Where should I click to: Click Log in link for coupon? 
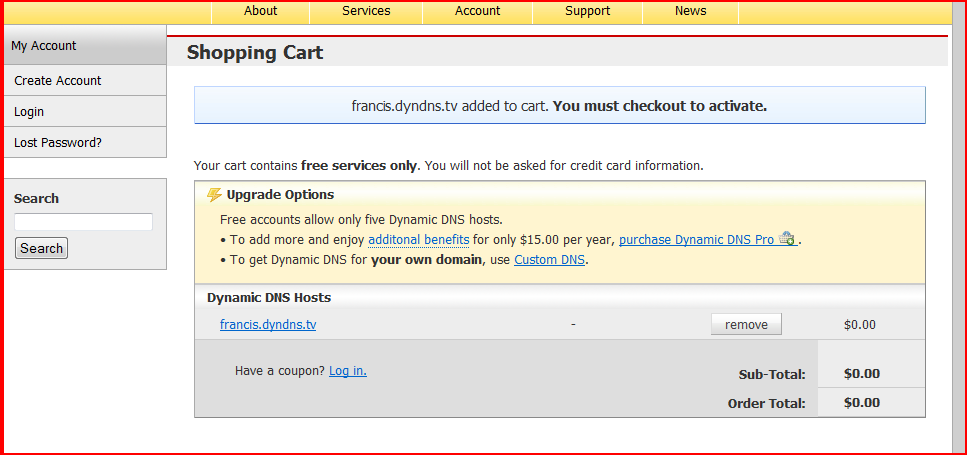[x=348, y=371]
